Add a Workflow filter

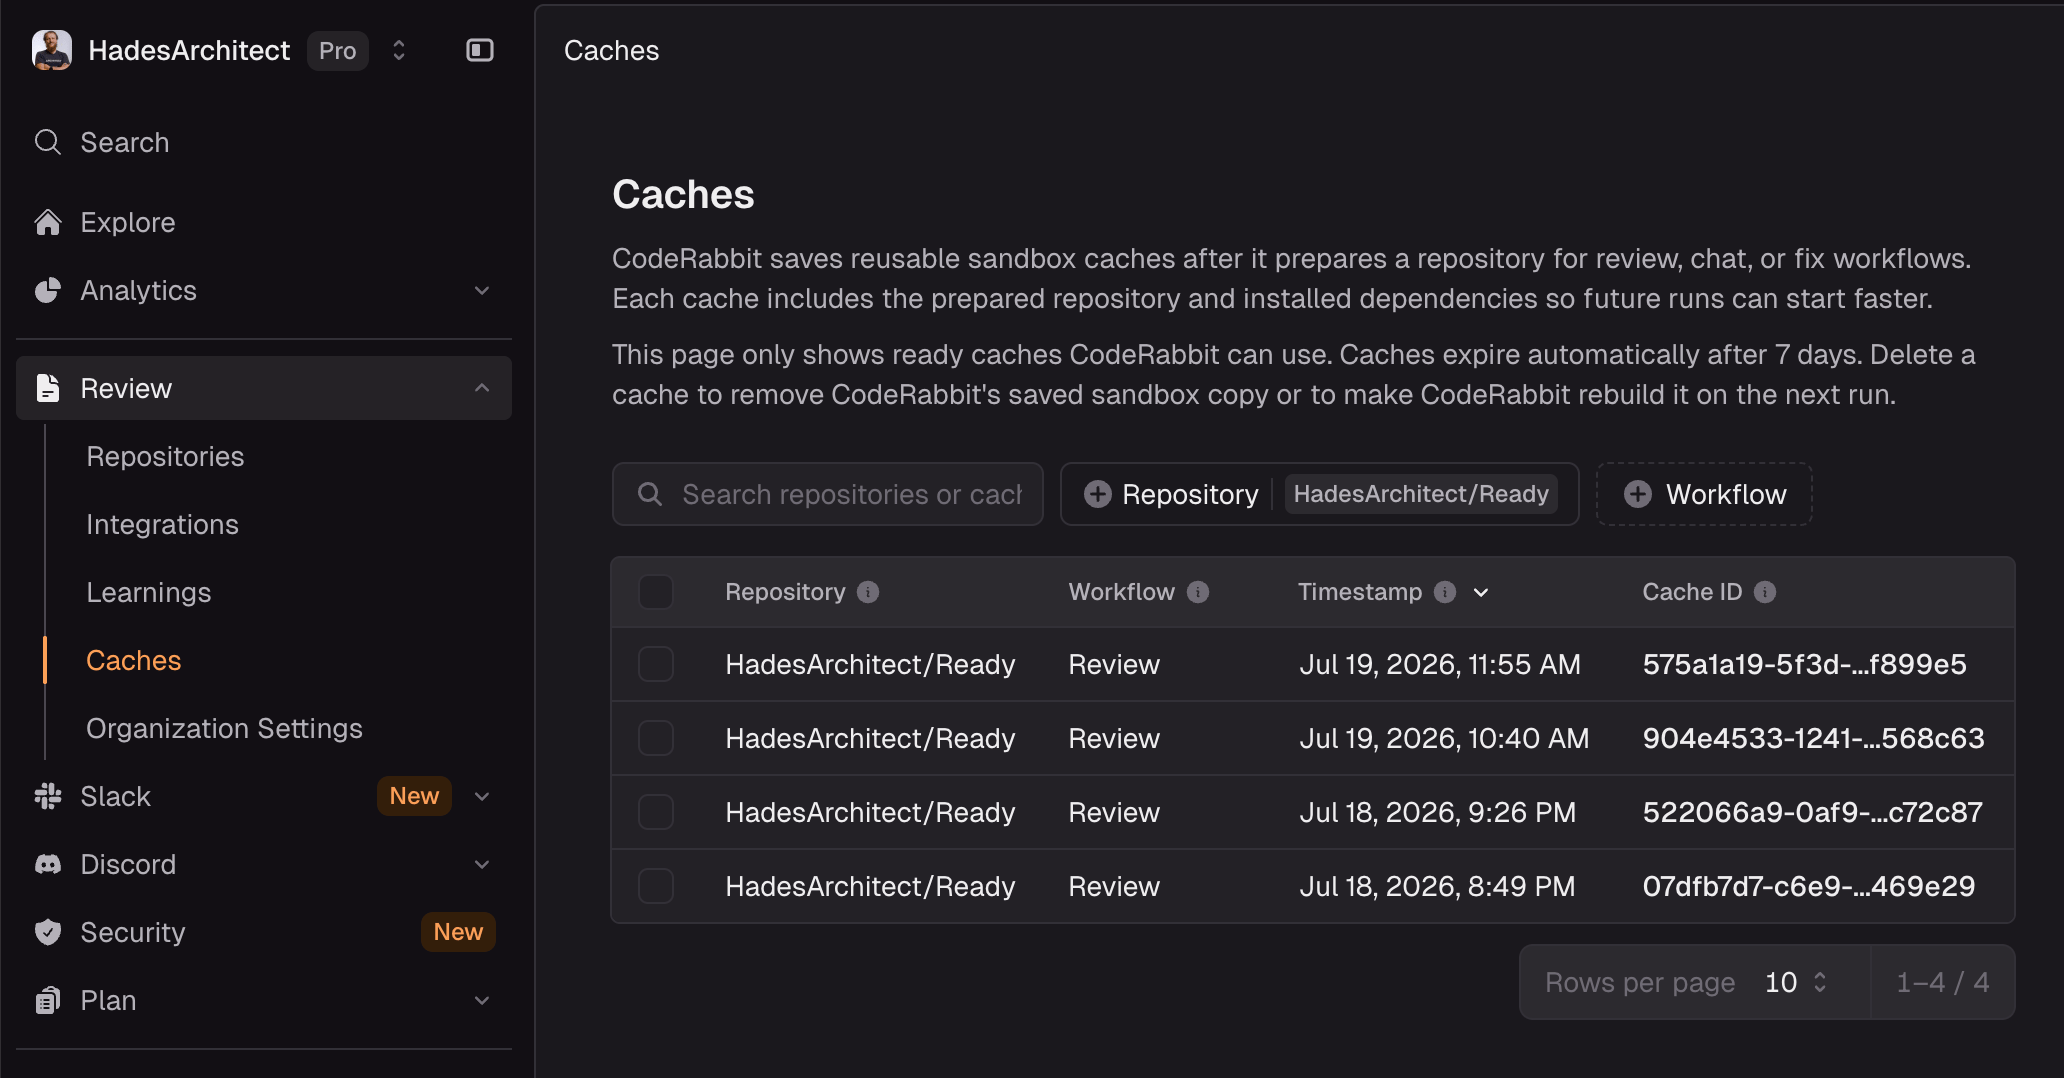click(1704, 494)
